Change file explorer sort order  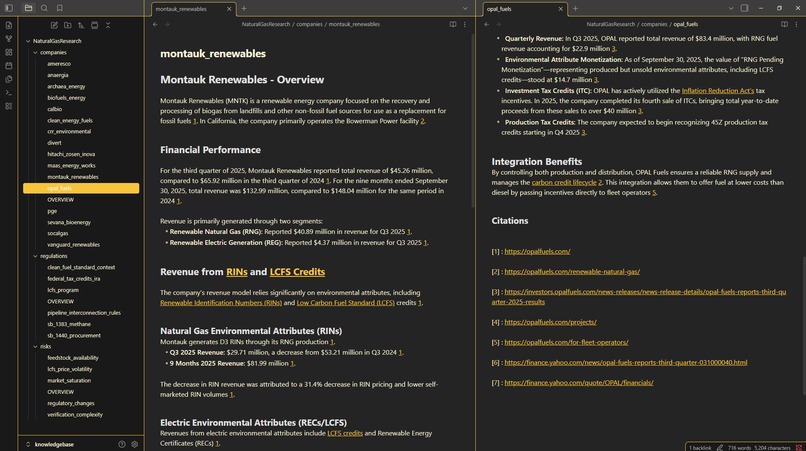[x=81, y=25]
